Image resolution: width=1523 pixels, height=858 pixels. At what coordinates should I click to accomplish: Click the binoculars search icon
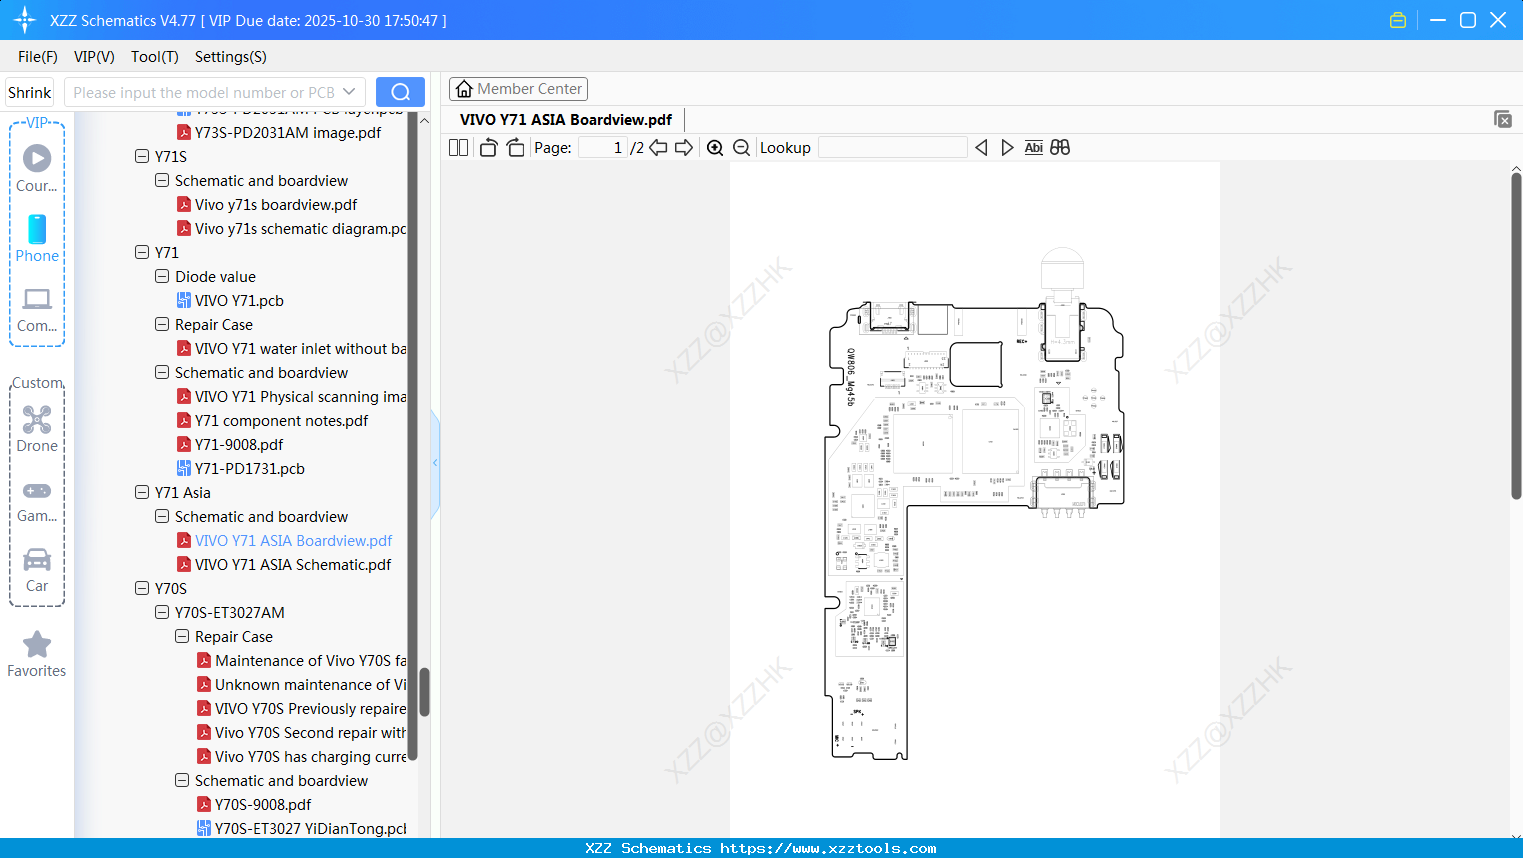[x=1060, y=147]
